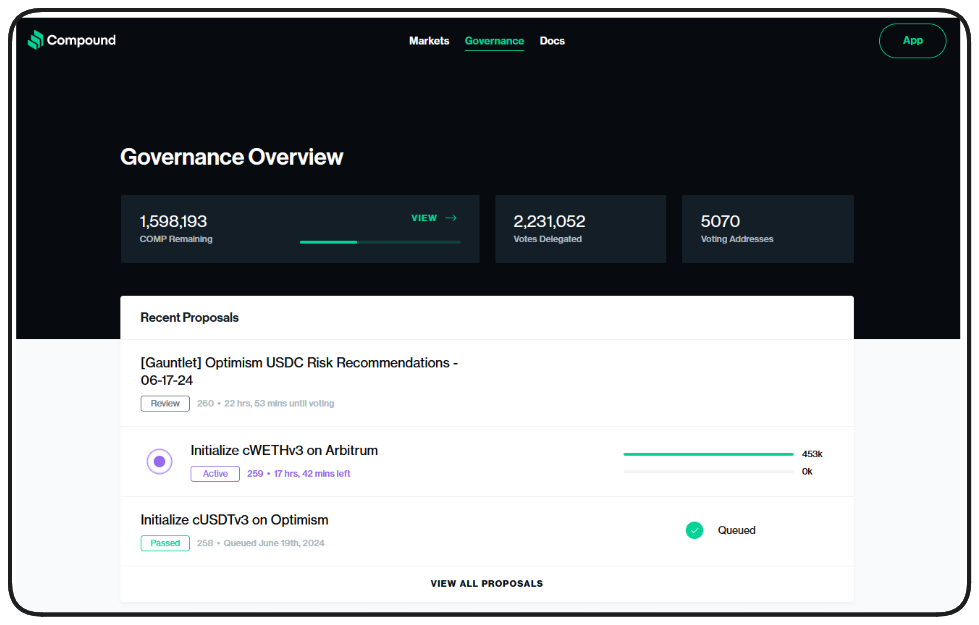979x625 pixels.
Task: Click the green 453k votes bar
Action: click(708, 454)
